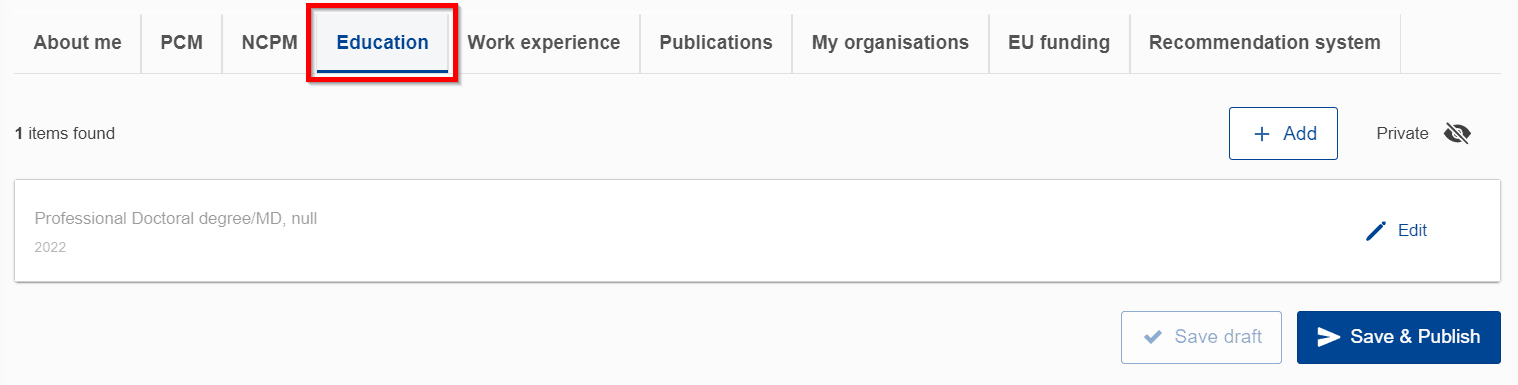1518x385 pixels.
Task: Switch to the PCM tab
Action: (182, 43)
